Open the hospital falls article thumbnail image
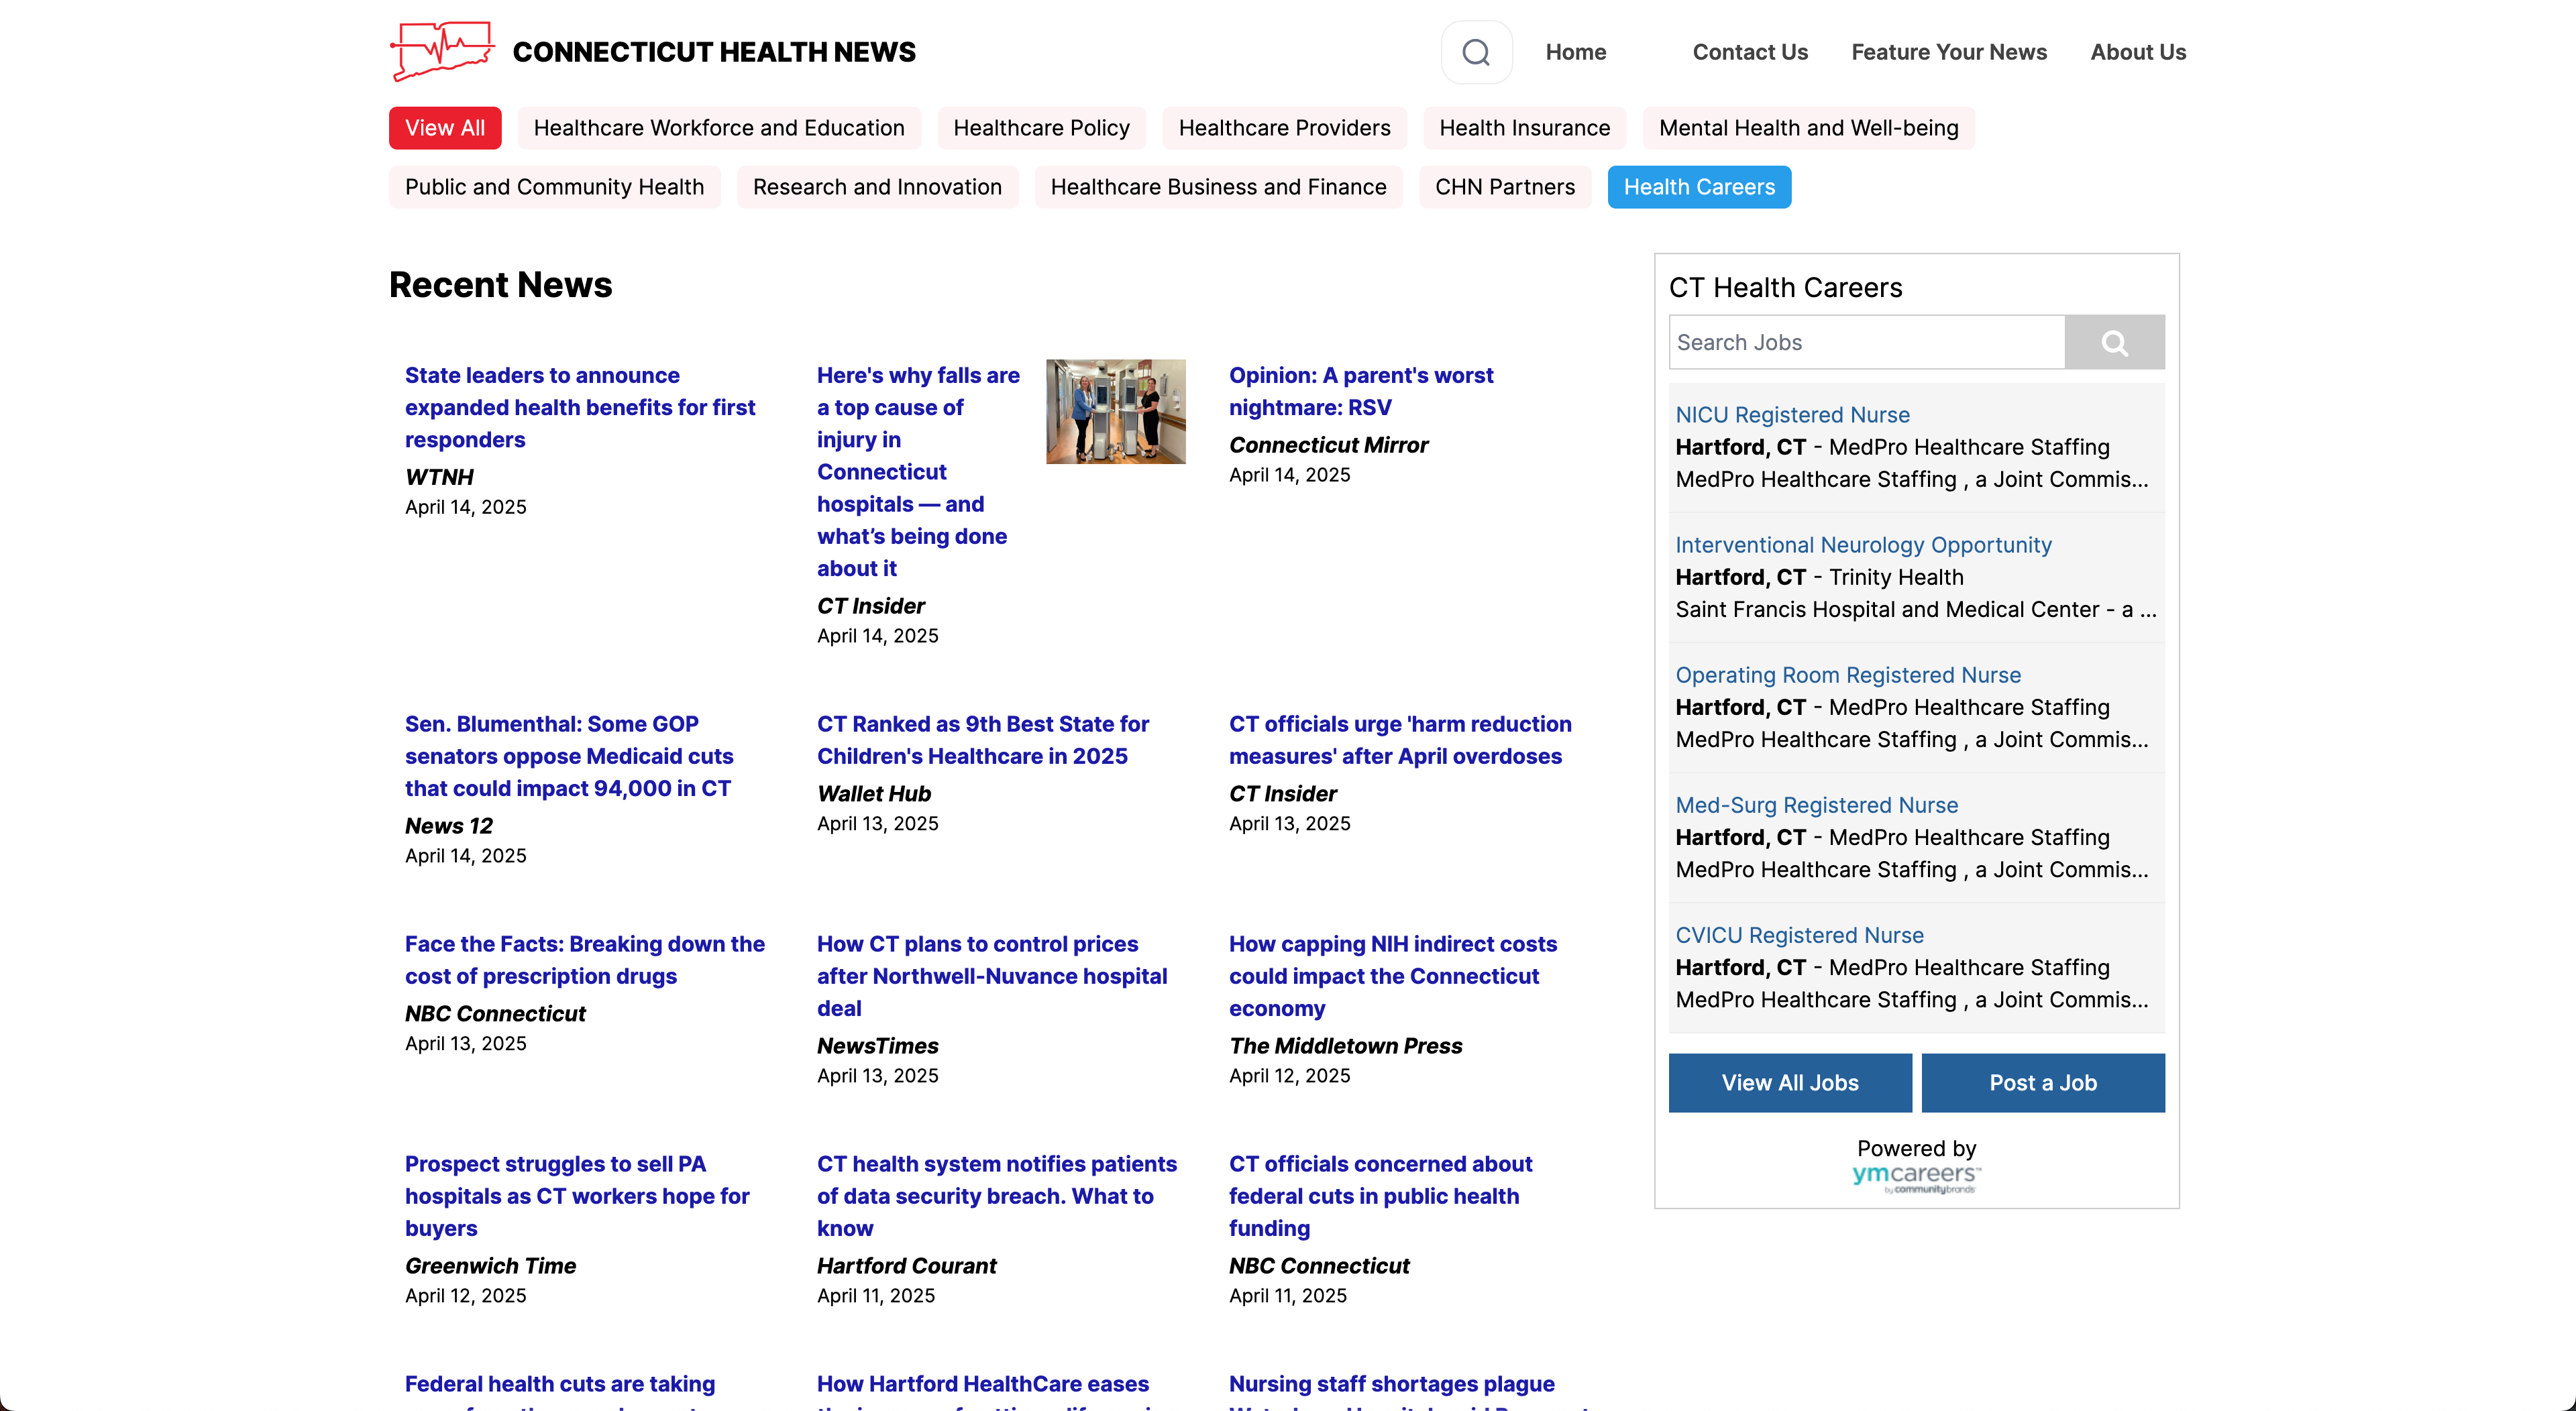The height and width of the screenshot is (1411, 2576). [1116, 412]
